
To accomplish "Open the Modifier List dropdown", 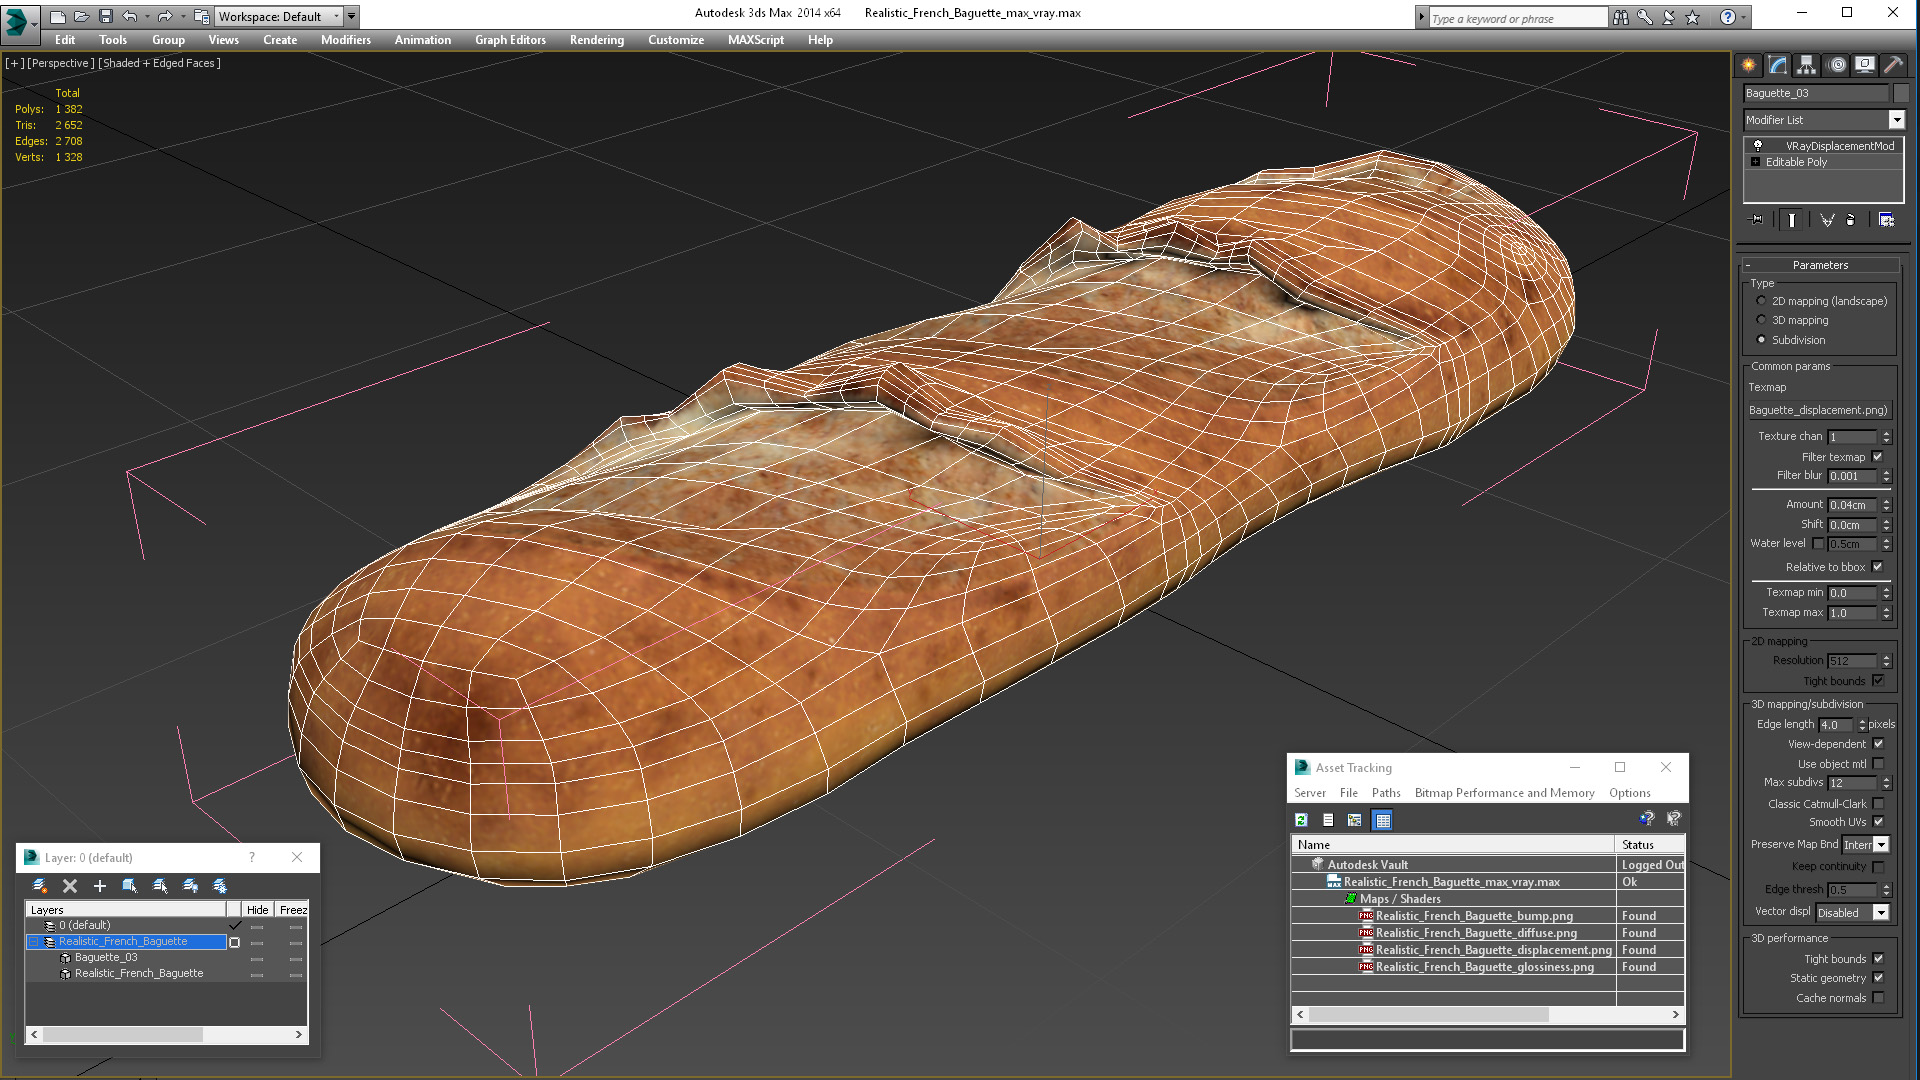I will click(1896, 120).
